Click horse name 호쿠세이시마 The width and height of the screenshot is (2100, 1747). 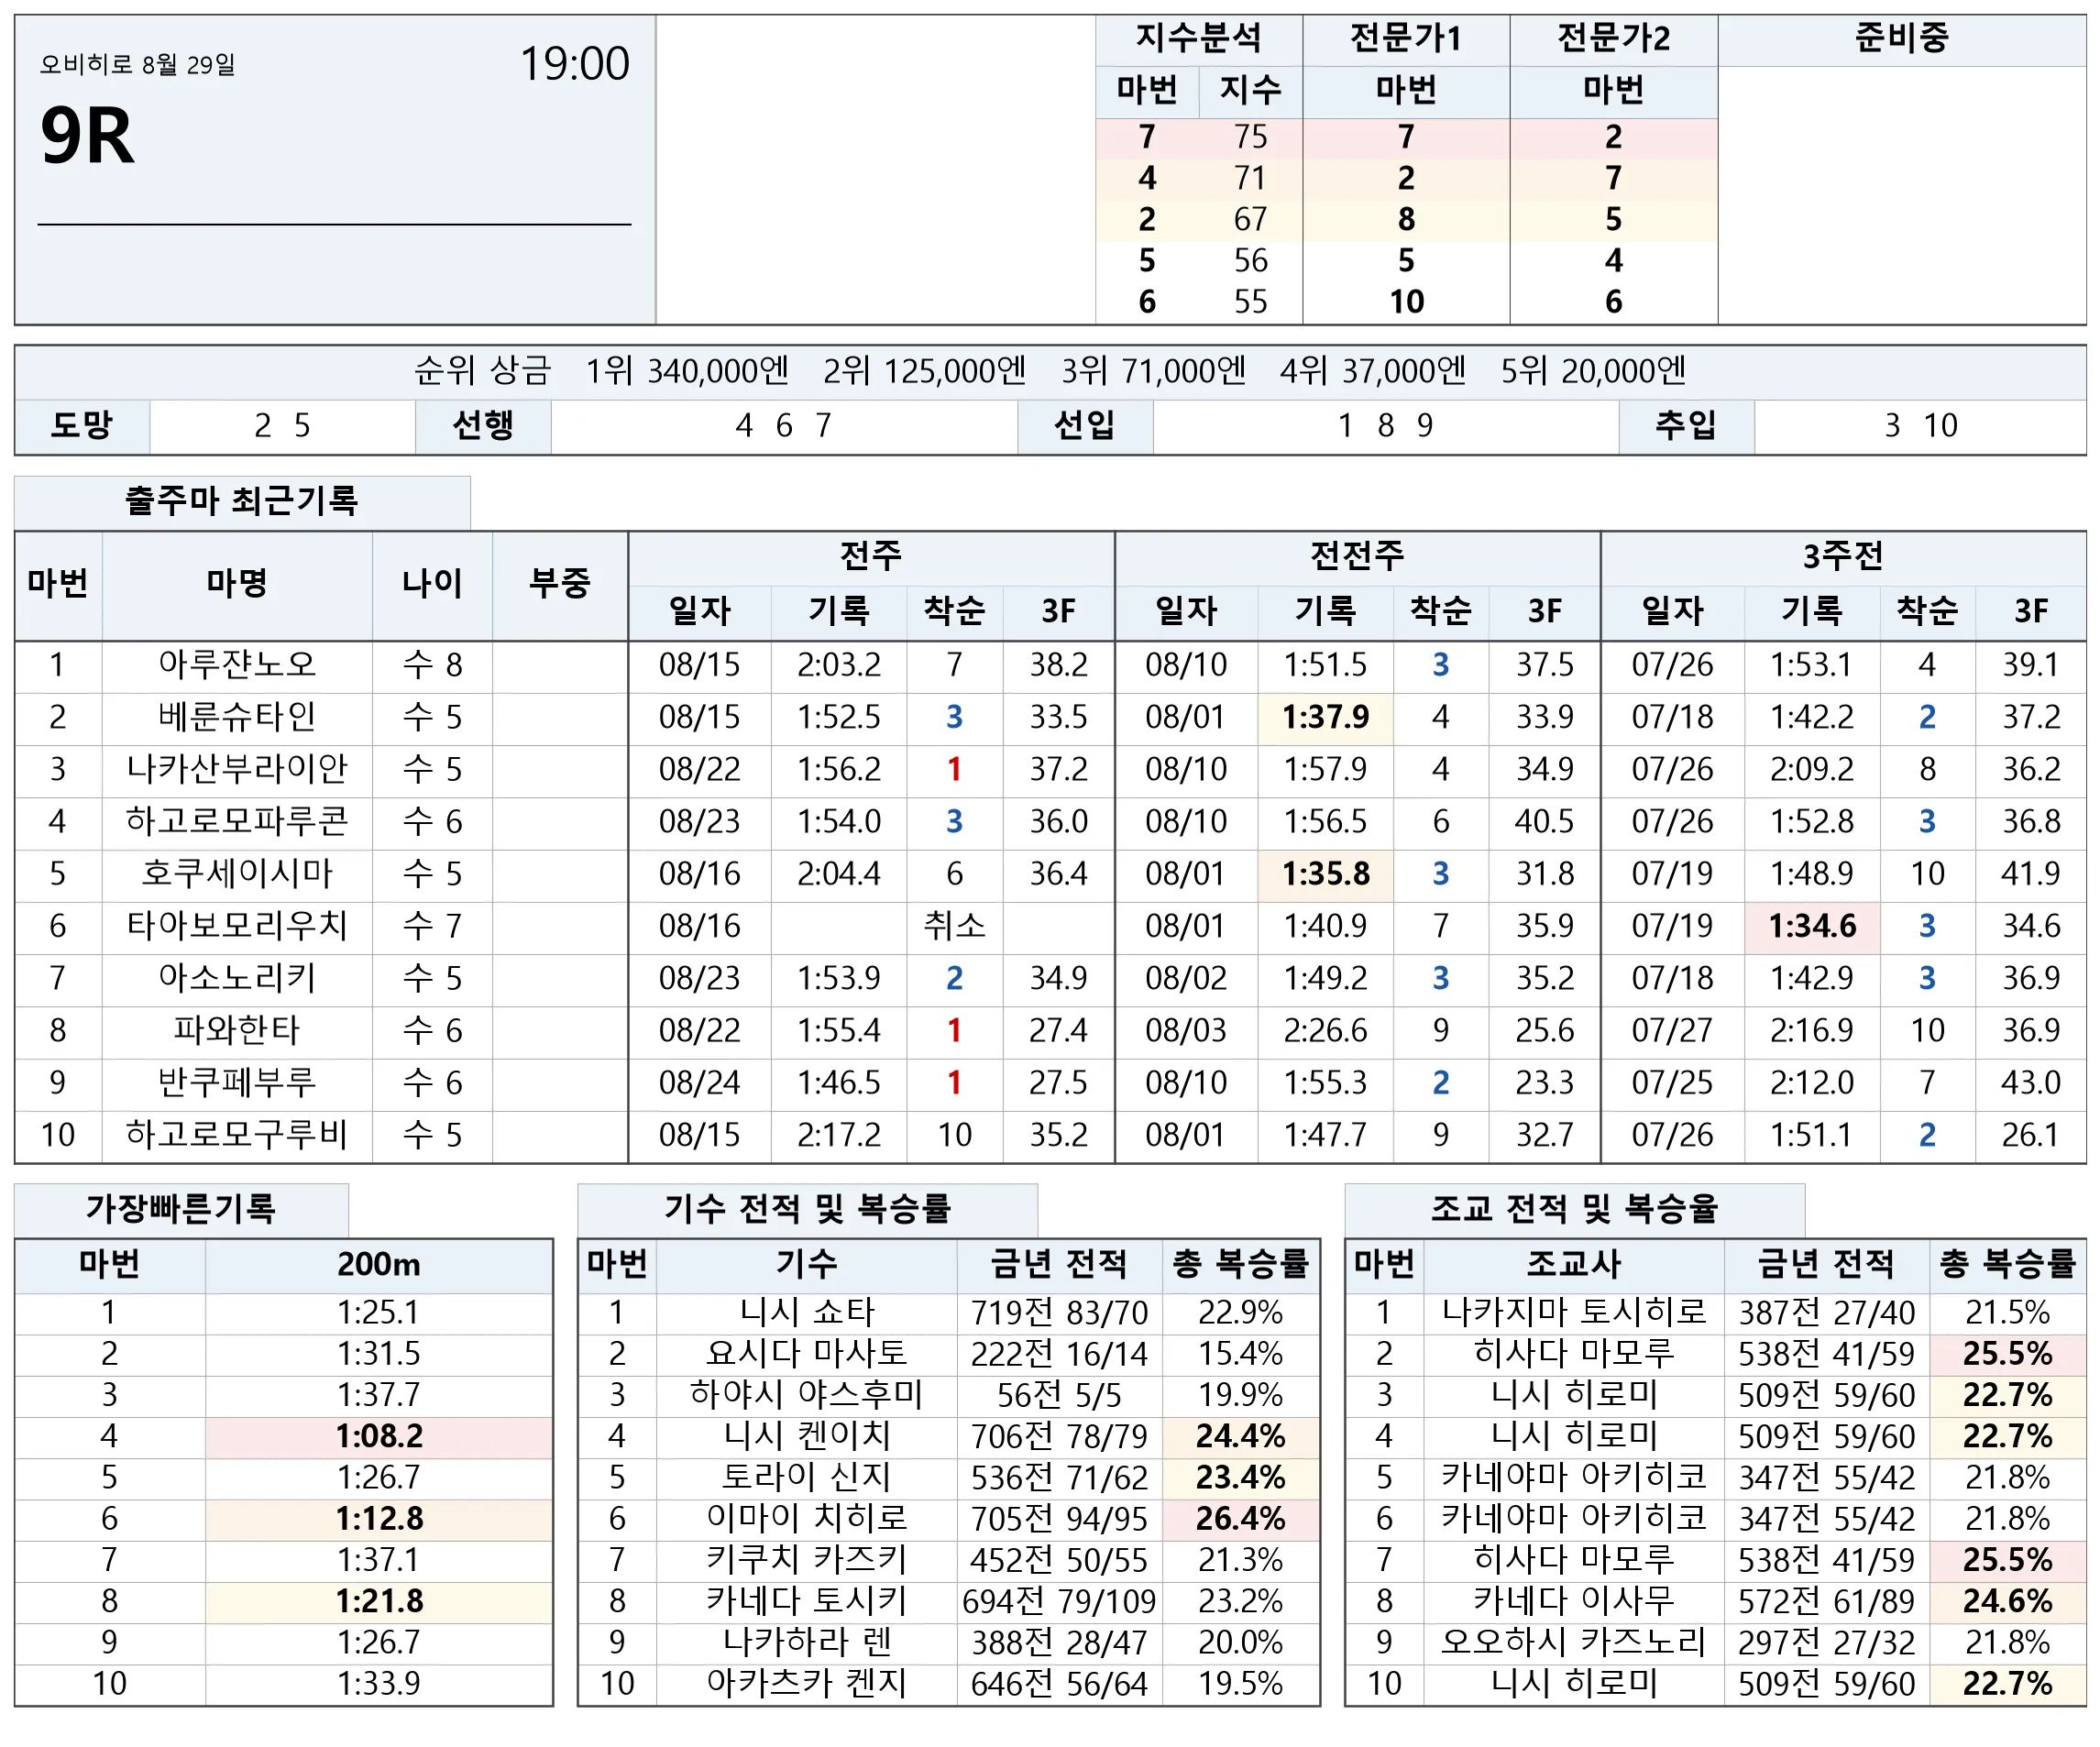pyautogui.click(x=237, y=874)
